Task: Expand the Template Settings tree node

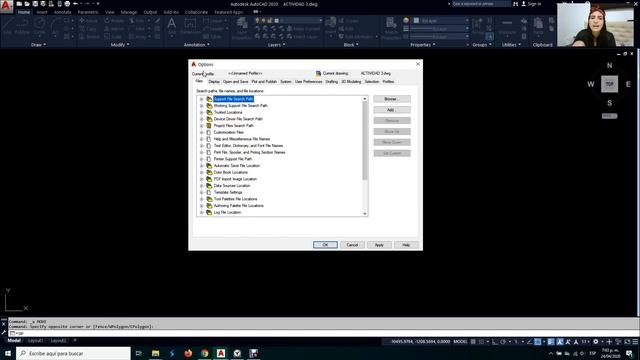Action: pyautogui.click(x=201, y=192)
